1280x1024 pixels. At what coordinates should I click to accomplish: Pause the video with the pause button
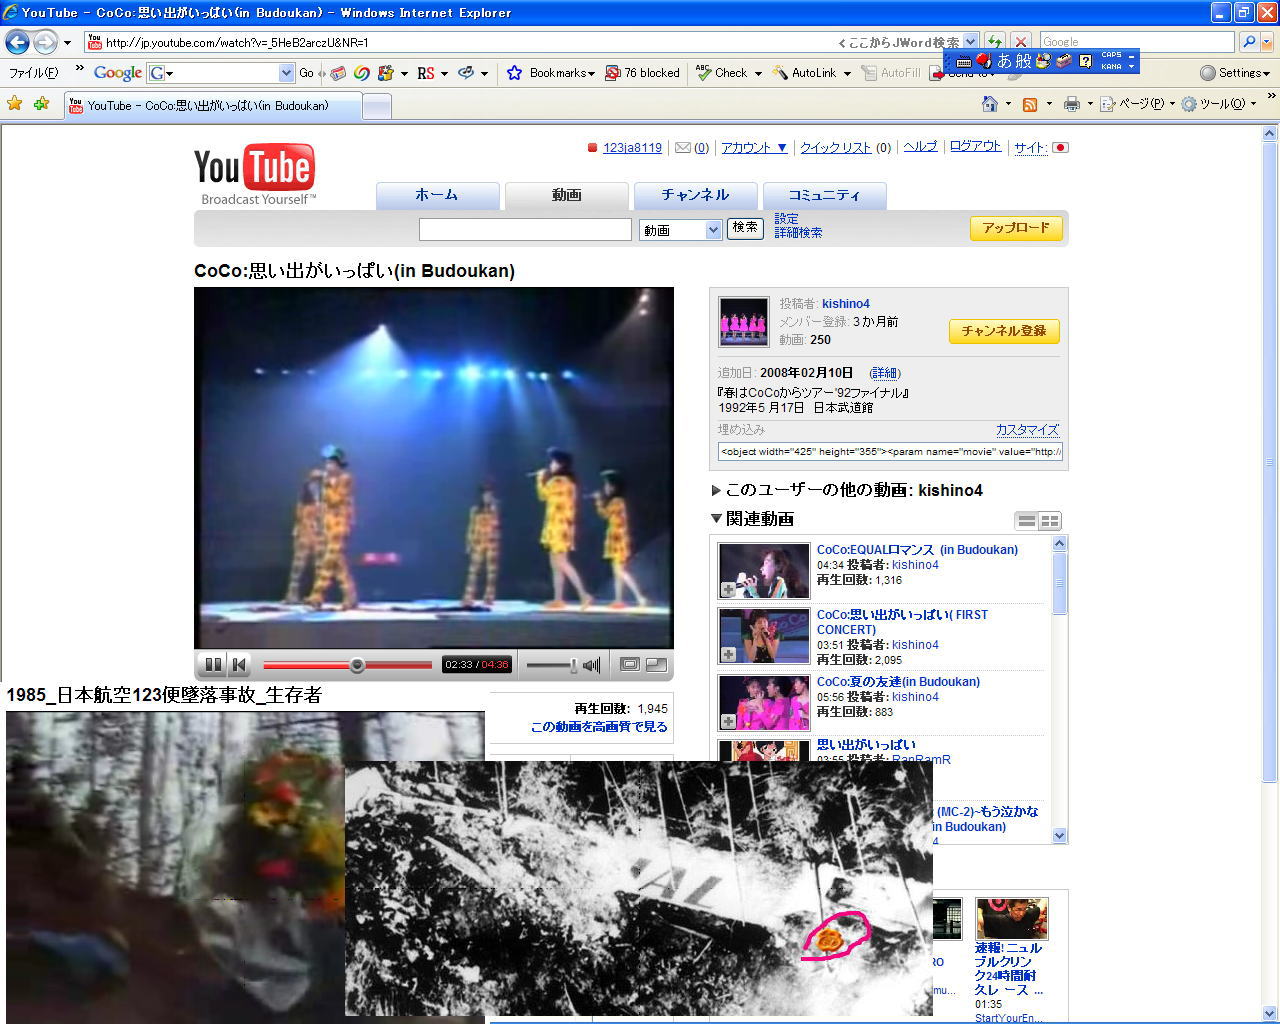213,665
